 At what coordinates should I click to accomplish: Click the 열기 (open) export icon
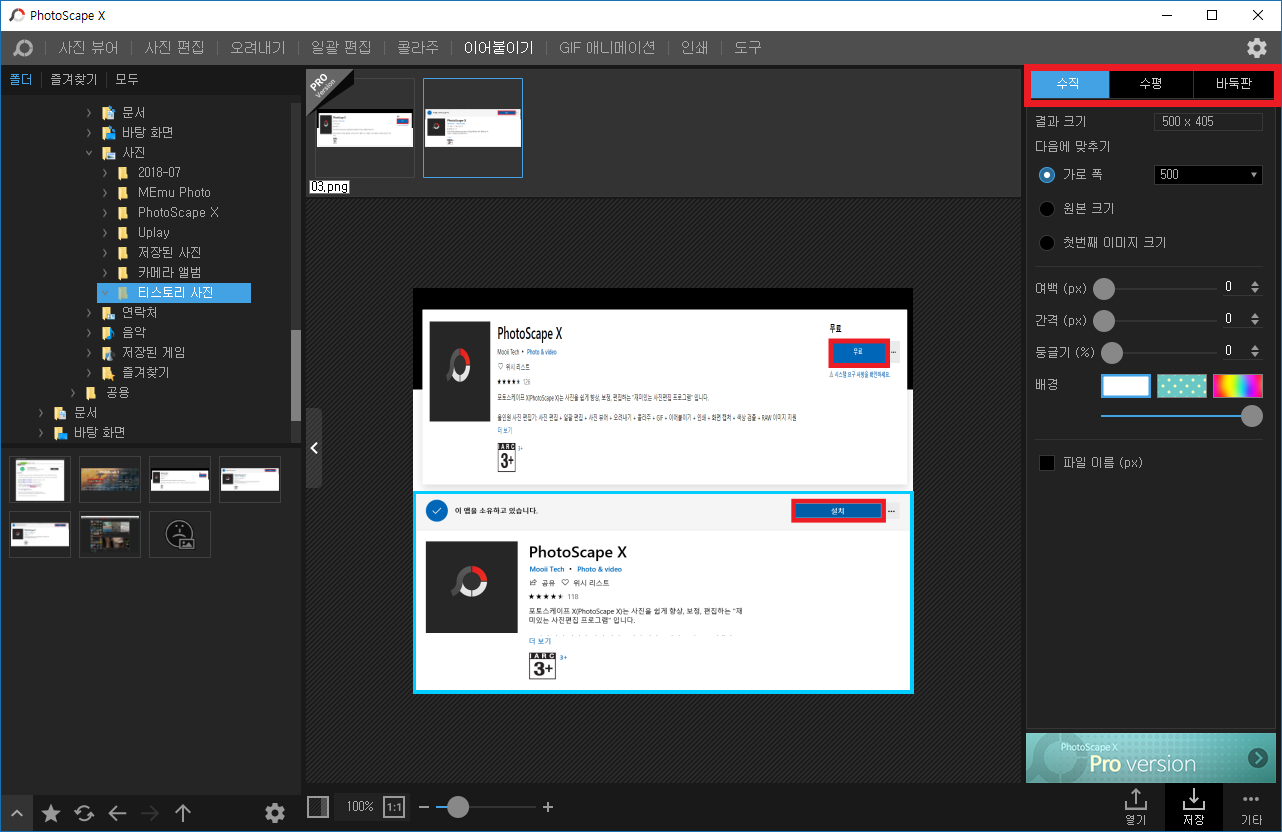tap(1135, 807)
